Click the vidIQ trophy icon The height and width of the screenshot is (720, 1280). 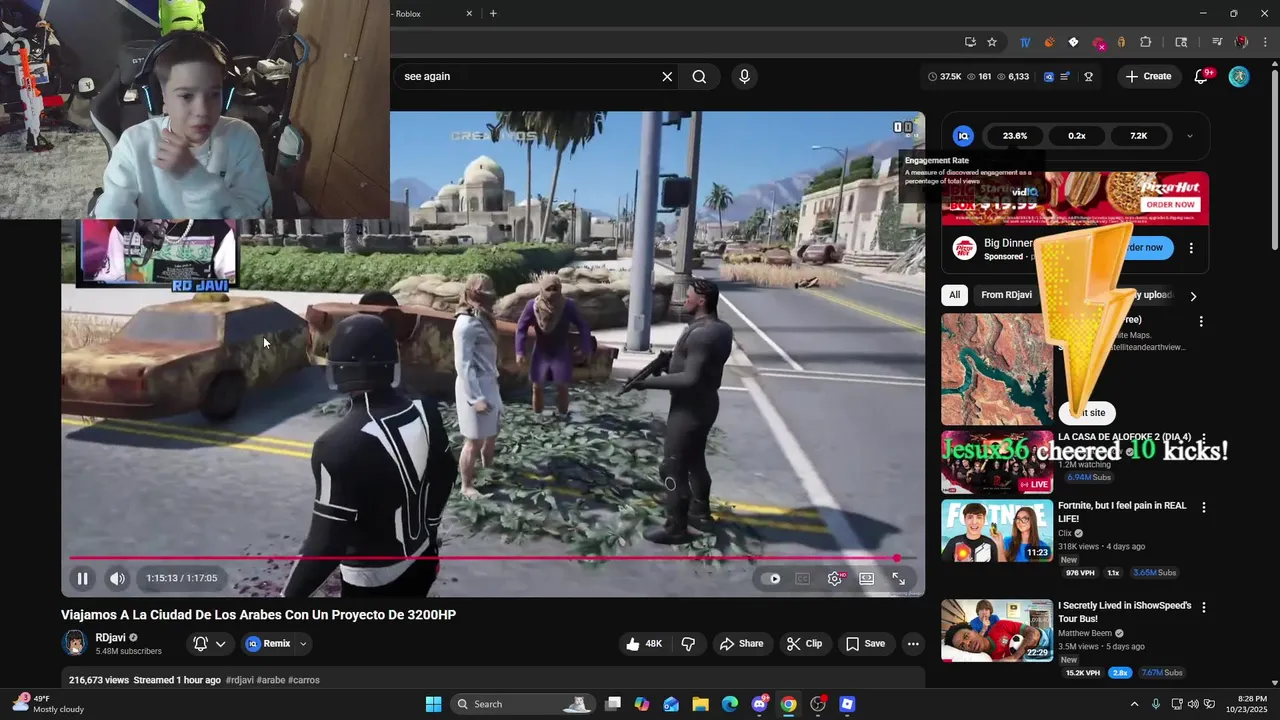(1088, 76)
